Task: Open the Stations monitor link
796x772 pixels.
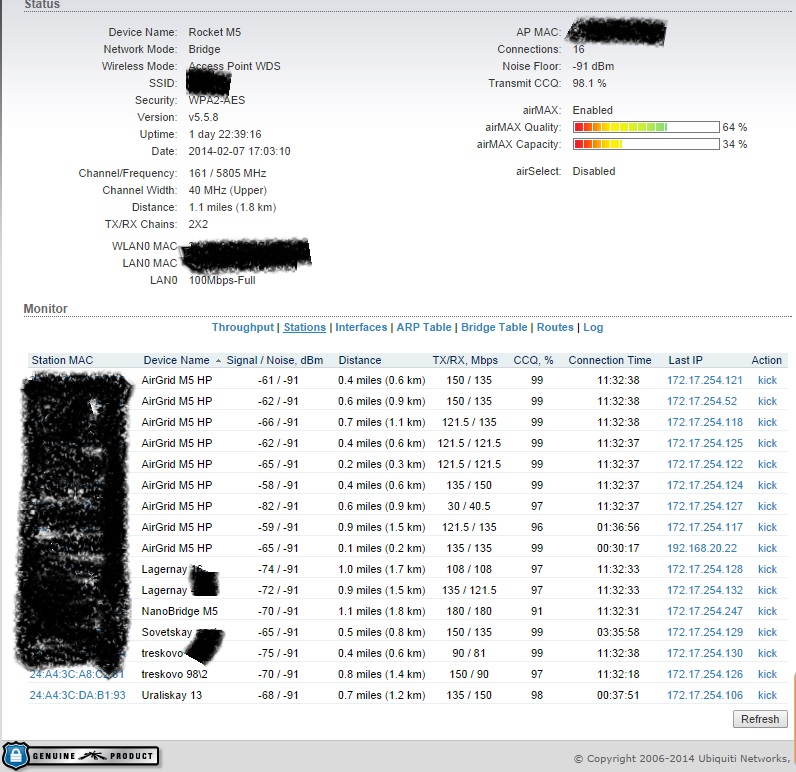Action: click(x=305, y=327)
